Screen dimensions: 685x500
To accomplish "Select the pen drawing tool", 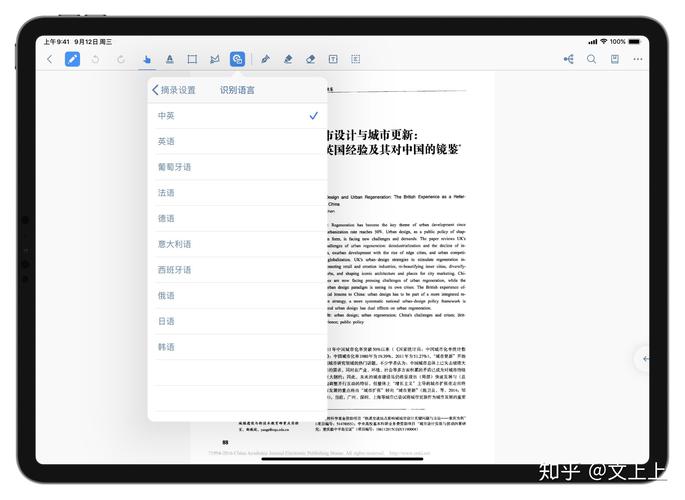I will 265,59.
